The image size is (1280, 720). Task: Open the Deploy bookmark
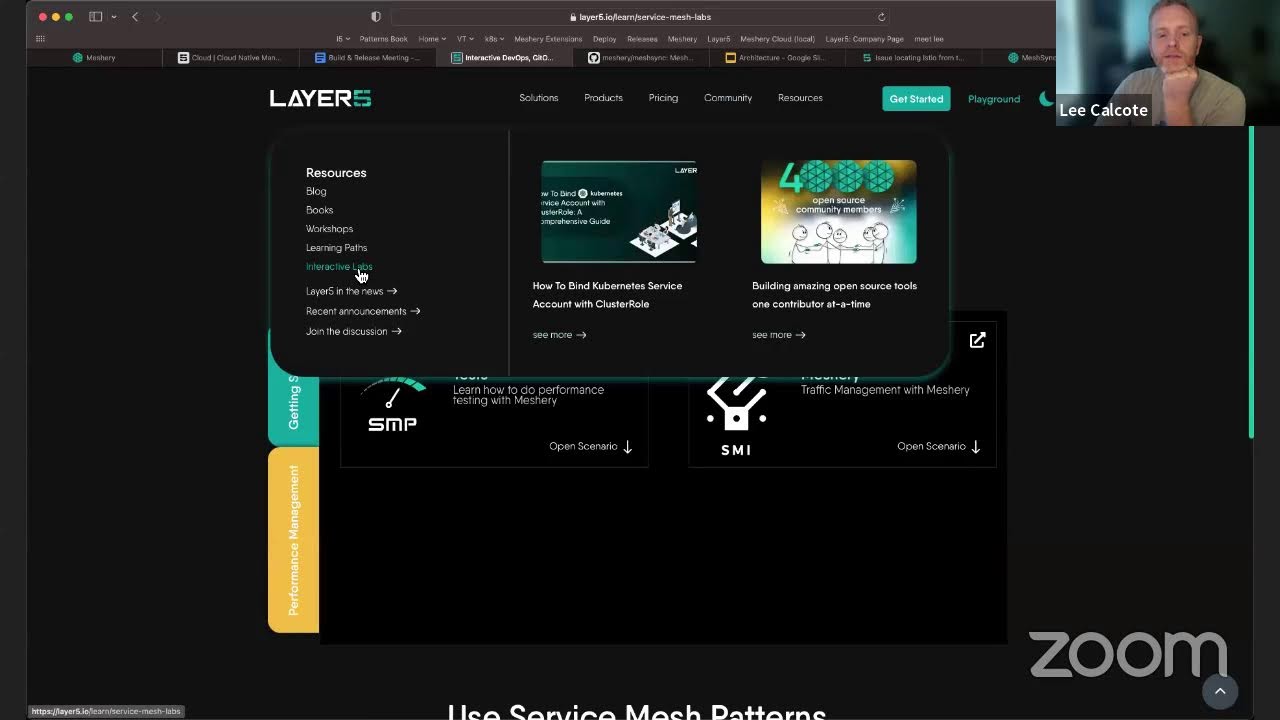click(x=604, y=39)
